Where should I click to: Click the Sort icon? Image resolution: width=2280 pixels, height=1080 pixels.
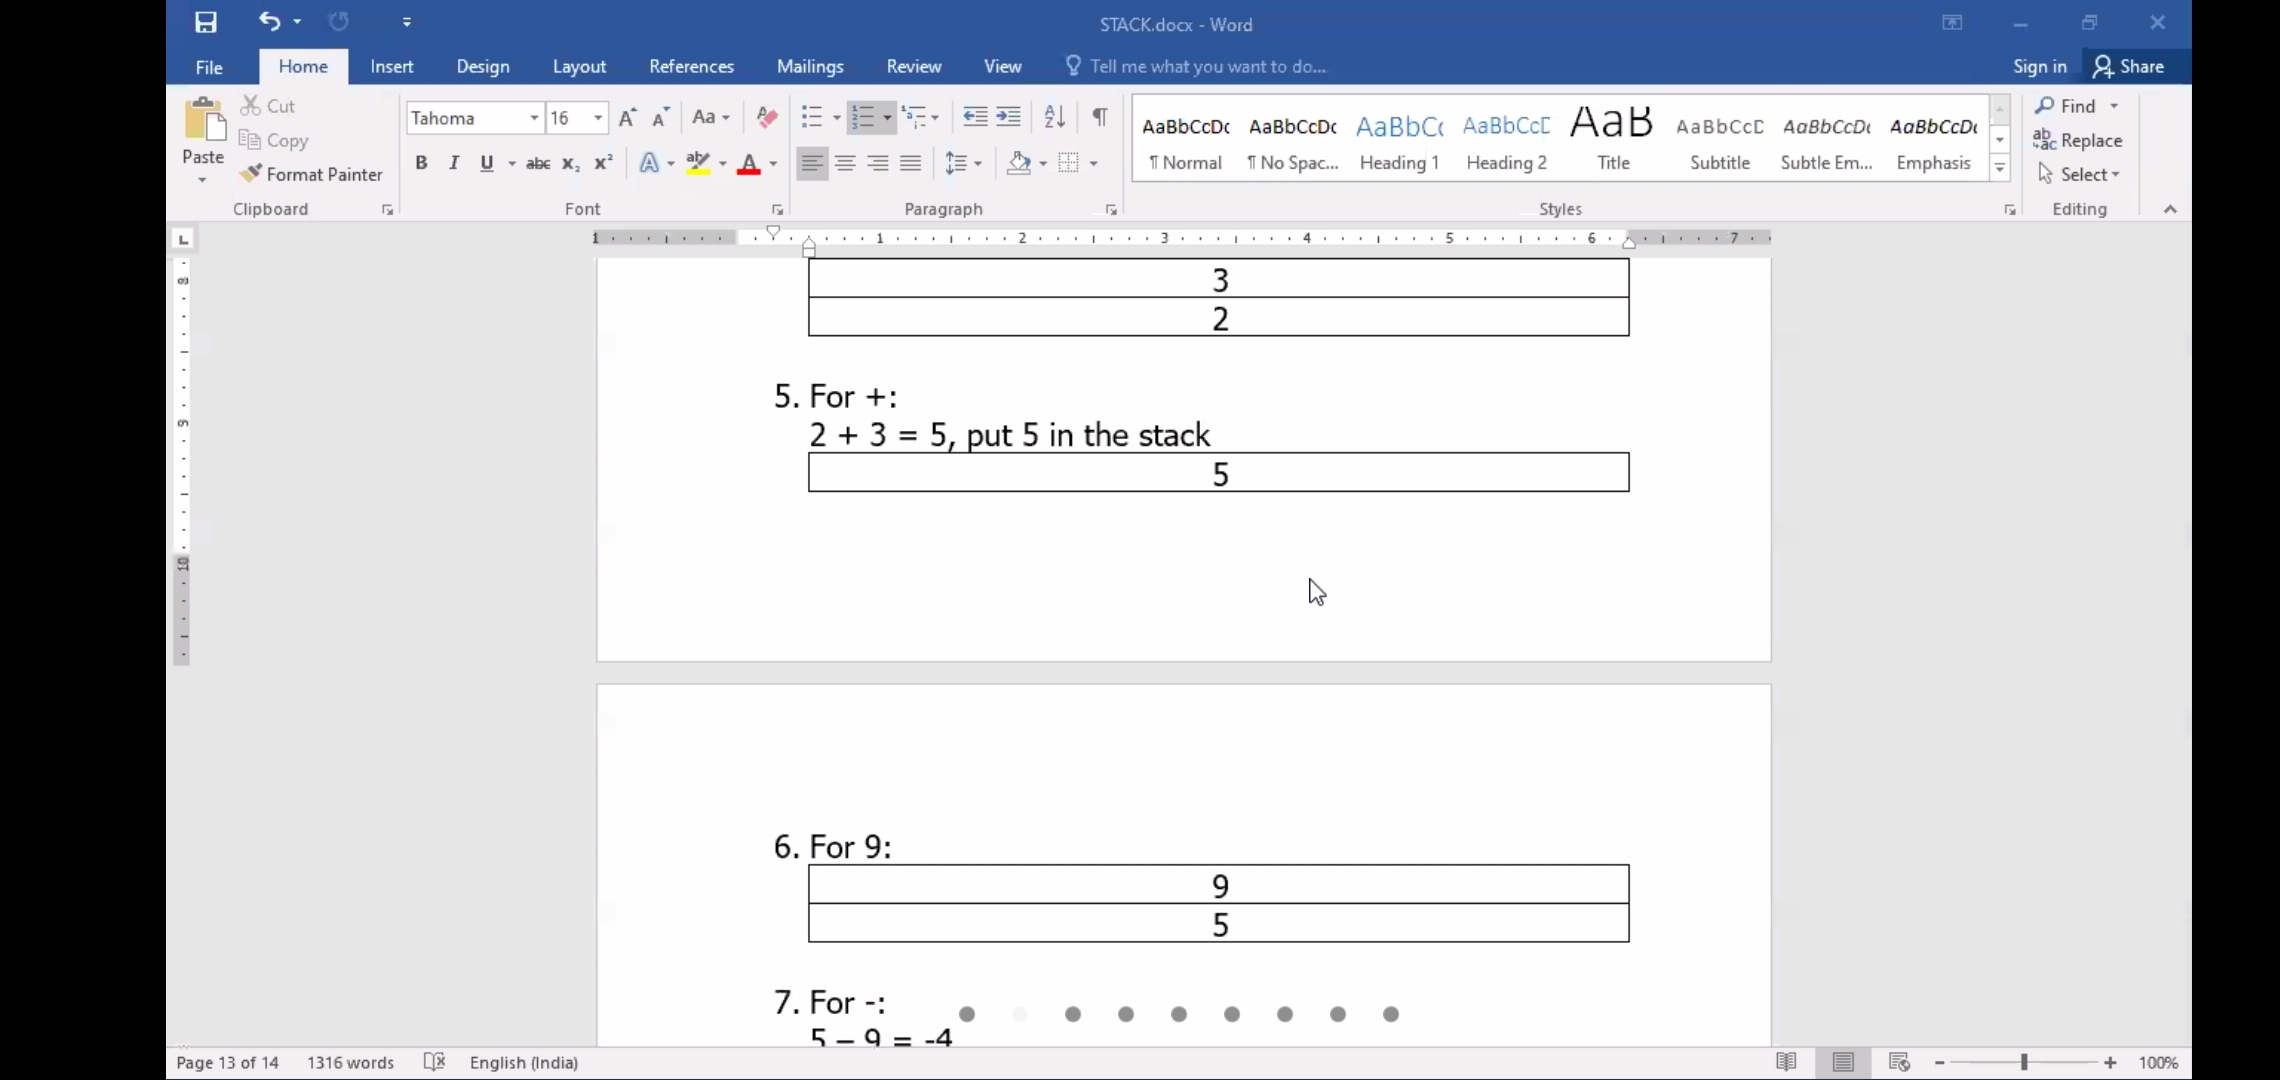coord(1054,117)
